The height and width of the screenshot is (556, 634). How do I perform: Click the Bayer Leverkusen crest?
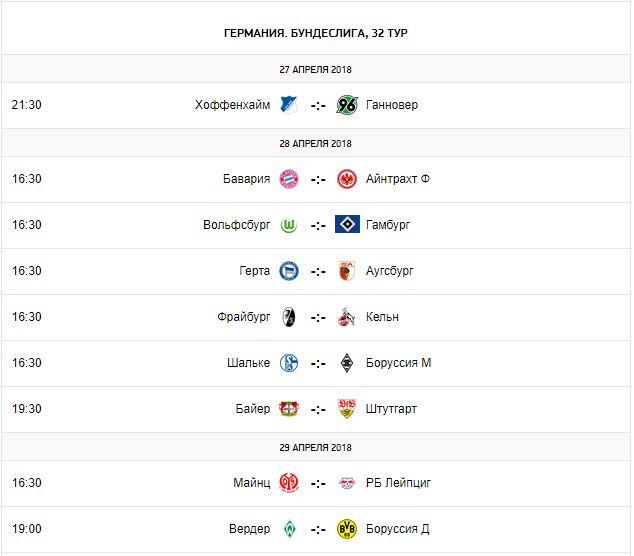coord(289,409)
